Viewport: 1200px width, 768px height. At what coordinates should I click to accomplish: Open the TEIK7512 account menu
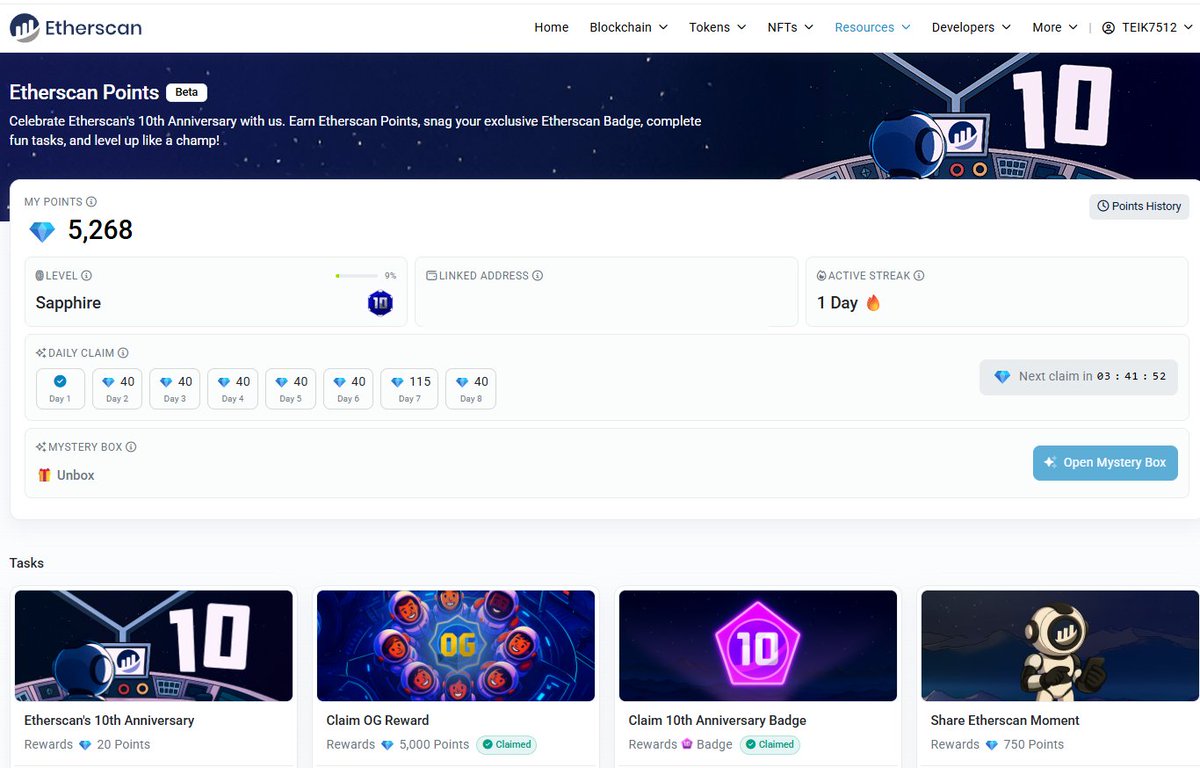pos(1147,27)
